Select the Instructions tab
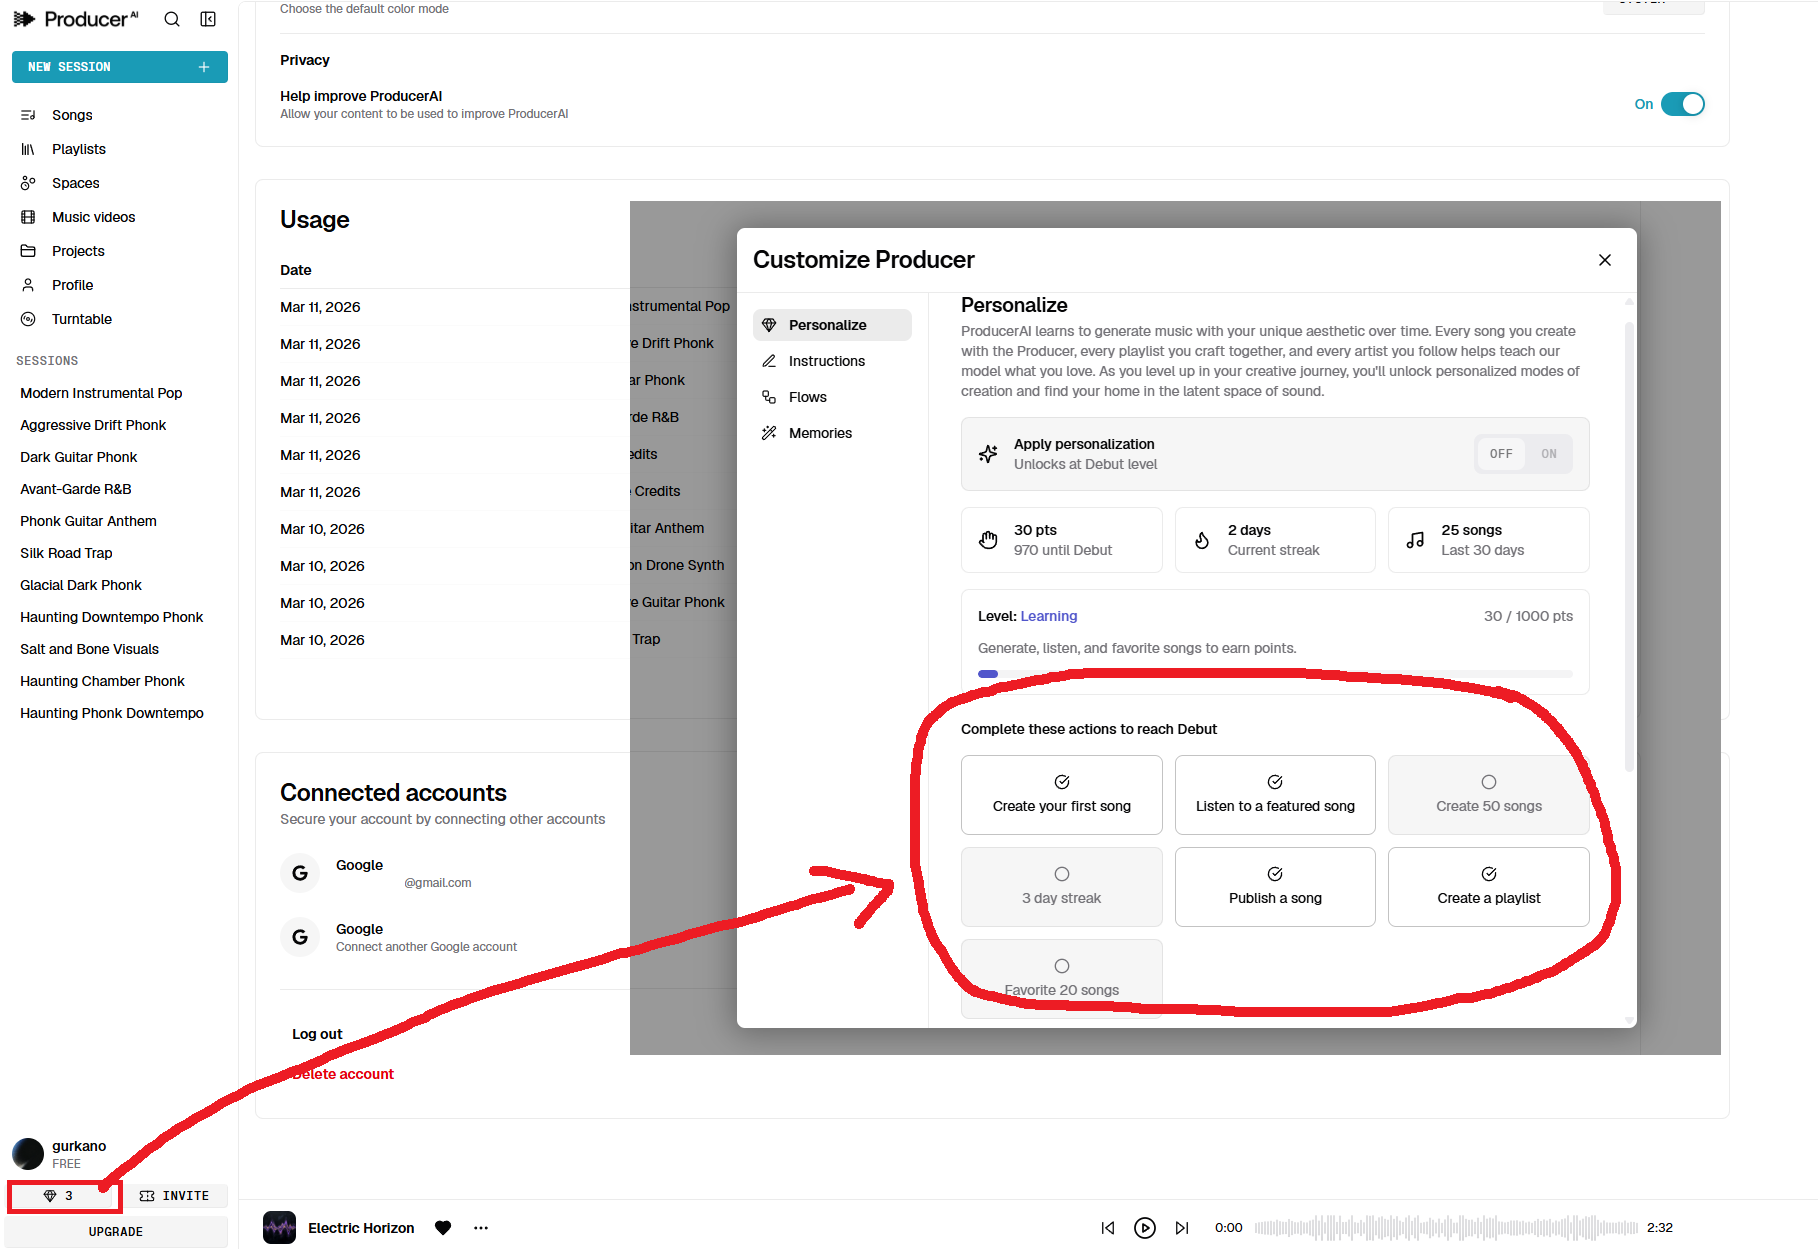1818x1249 pixels. coord(832,361)
